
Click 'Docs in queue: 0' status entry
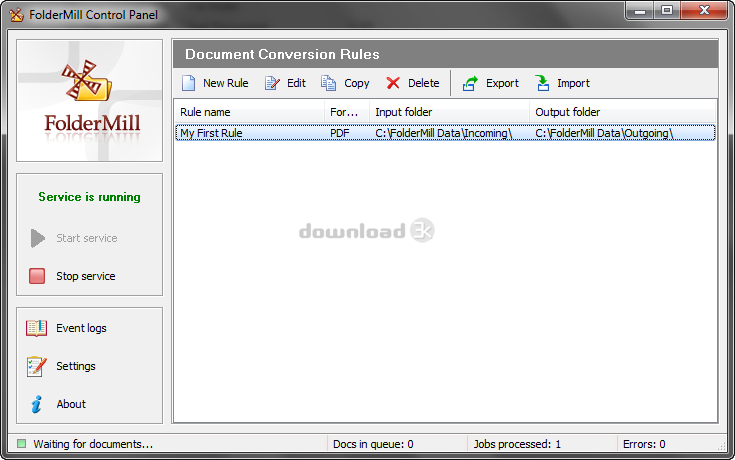[373, 444]
